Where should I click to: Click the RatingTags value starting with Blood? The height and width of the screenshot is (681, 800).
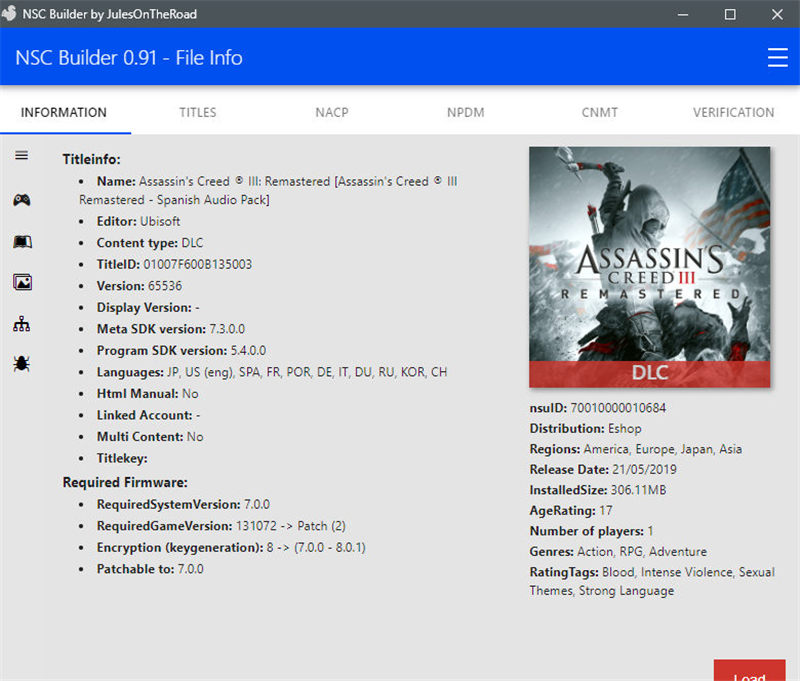click(652, 582)
